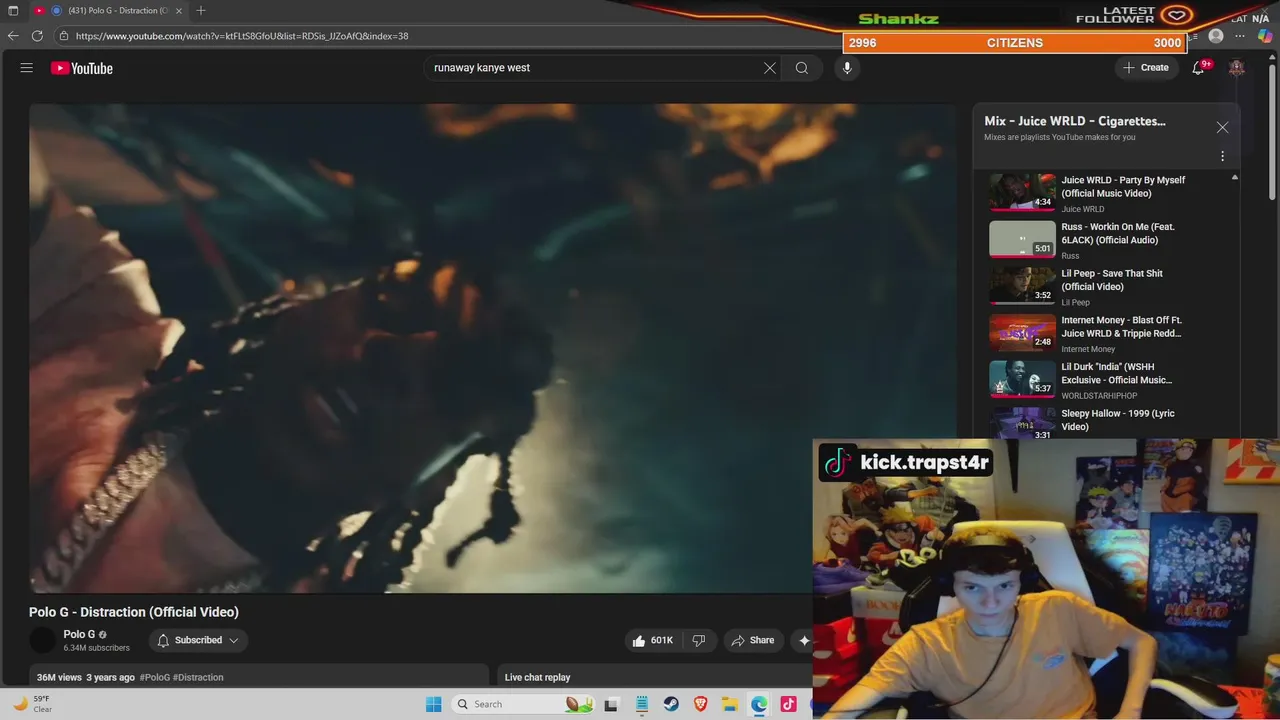The width and height of the screenshot is (1280, 720).
Task: Open the notepad-style app on the taskbar
Action: tap(642, 704)
